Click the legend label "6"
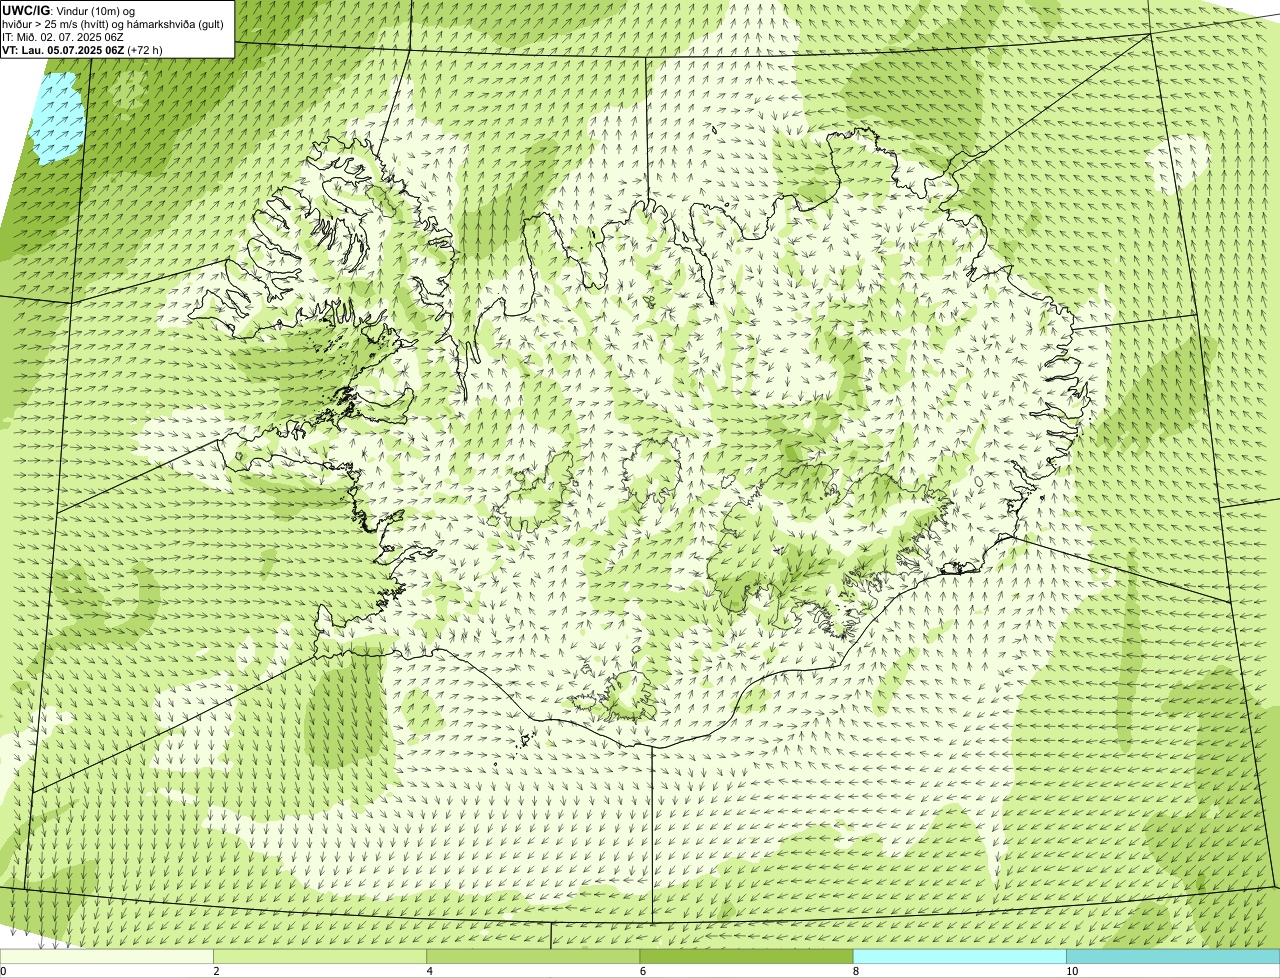 [x=642, y=971]
